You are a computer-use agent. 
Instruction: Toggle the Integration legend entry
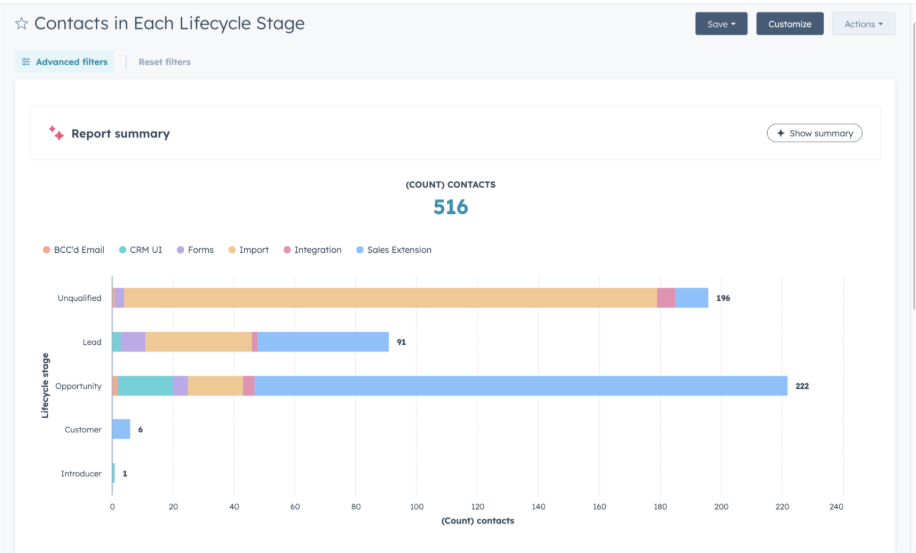coord(312,250)
